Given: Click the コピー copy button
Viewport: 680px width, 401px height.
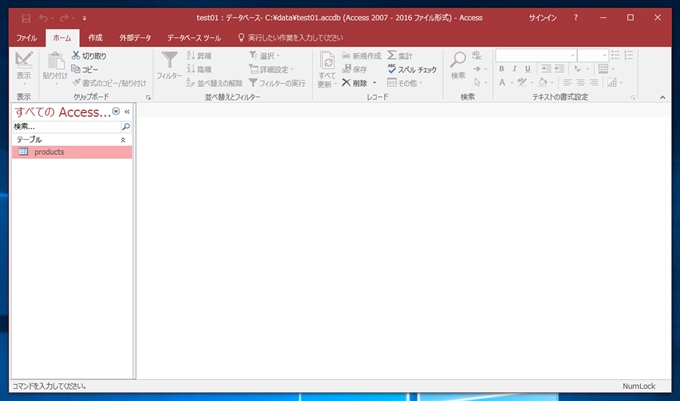Looking at the screenshot, I should point(85,69).
